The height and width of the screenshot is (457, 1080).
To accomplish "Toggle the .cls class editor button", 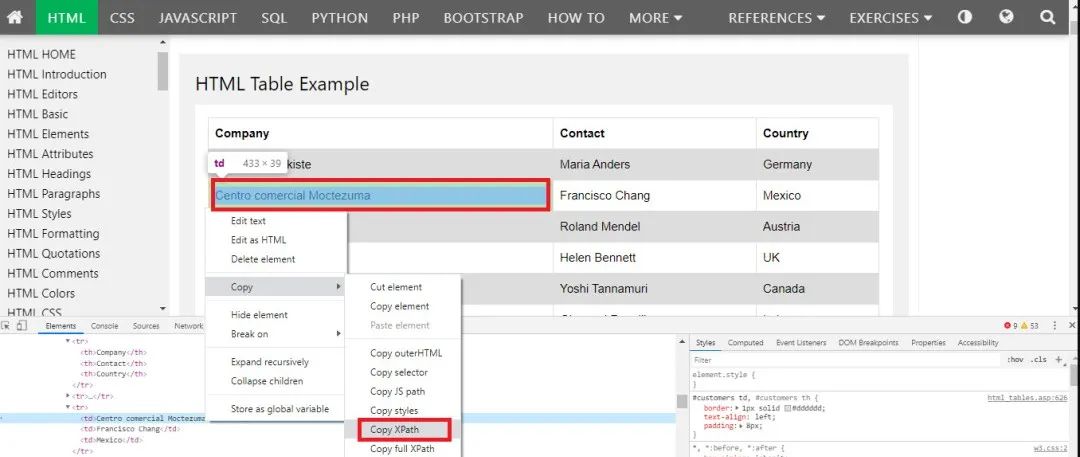I will click(1039, 359).
